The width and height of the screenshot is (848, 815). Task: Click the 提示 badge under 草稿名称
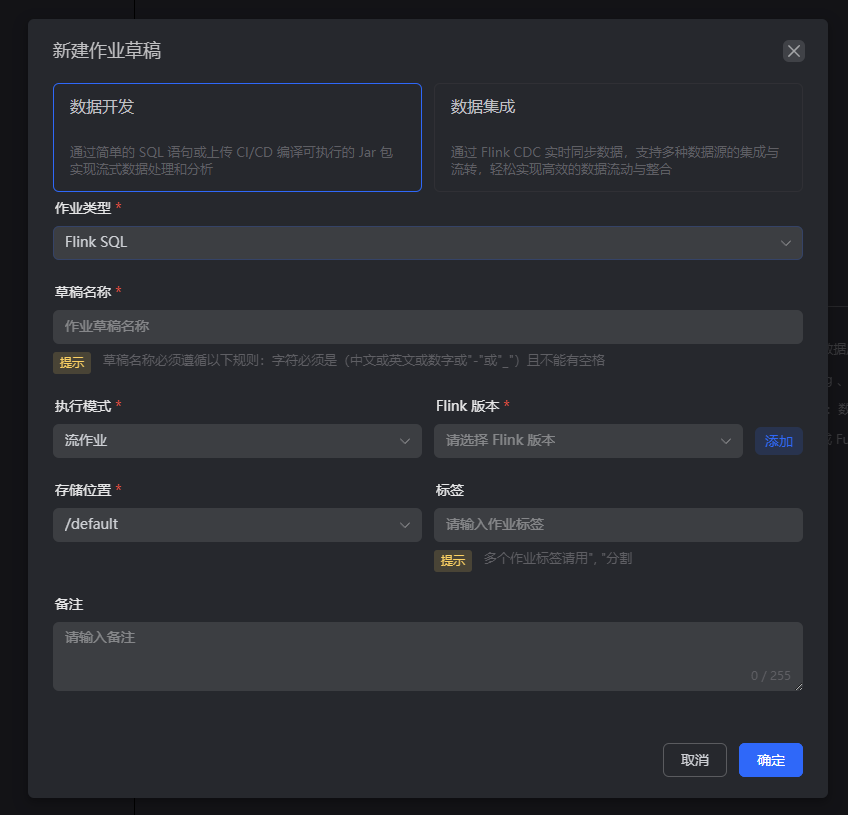pos(72,362)
